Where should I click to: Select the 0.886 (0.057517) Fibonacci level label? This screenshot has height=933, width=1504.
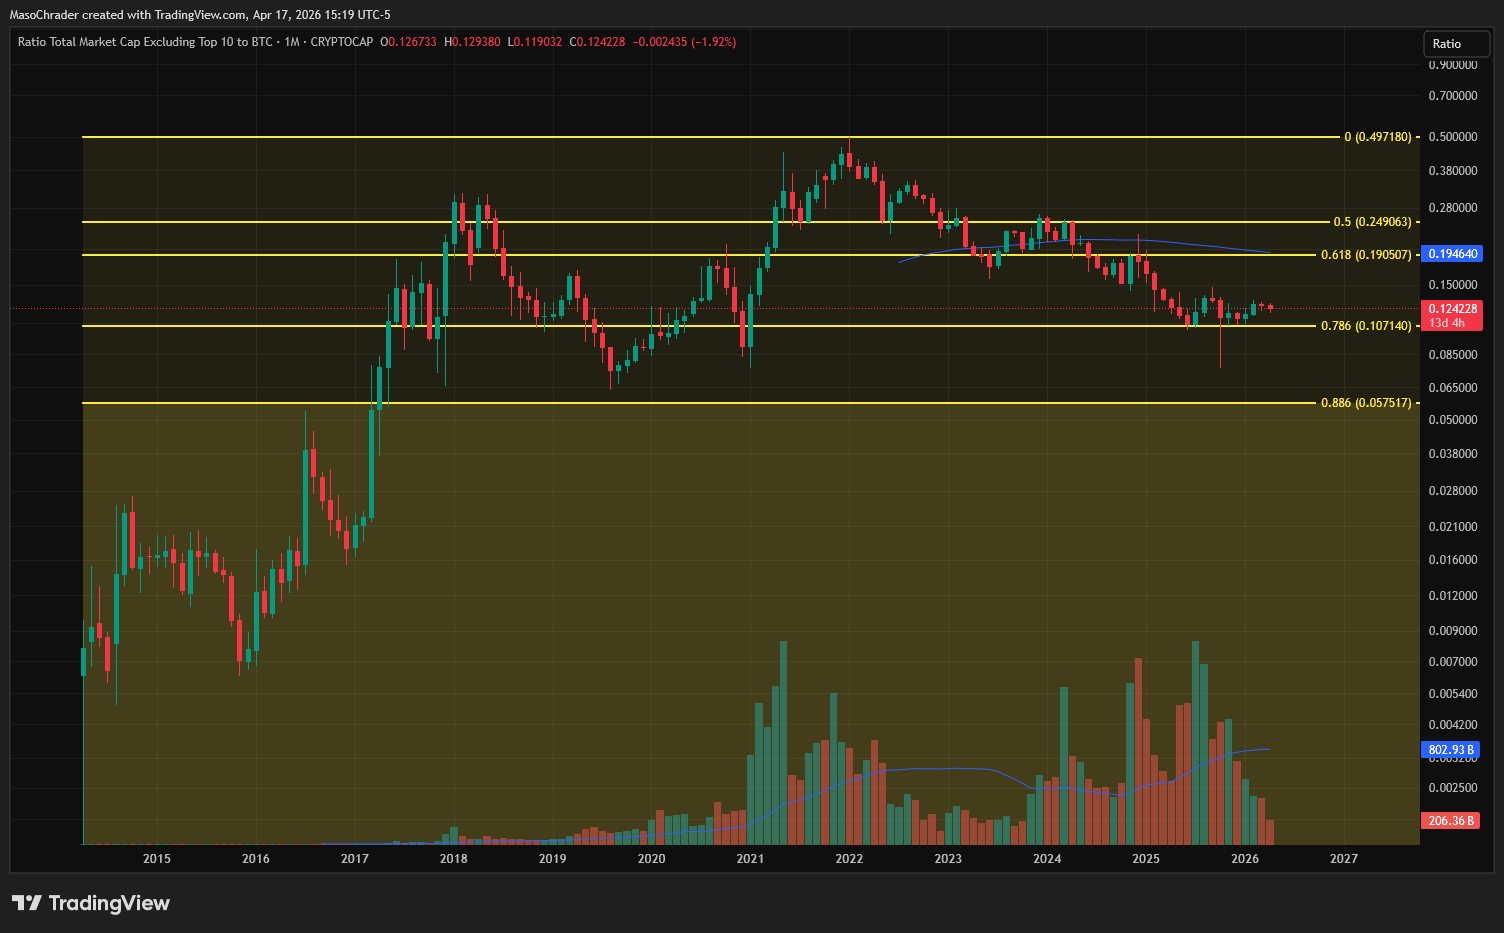click(1367, 403)
